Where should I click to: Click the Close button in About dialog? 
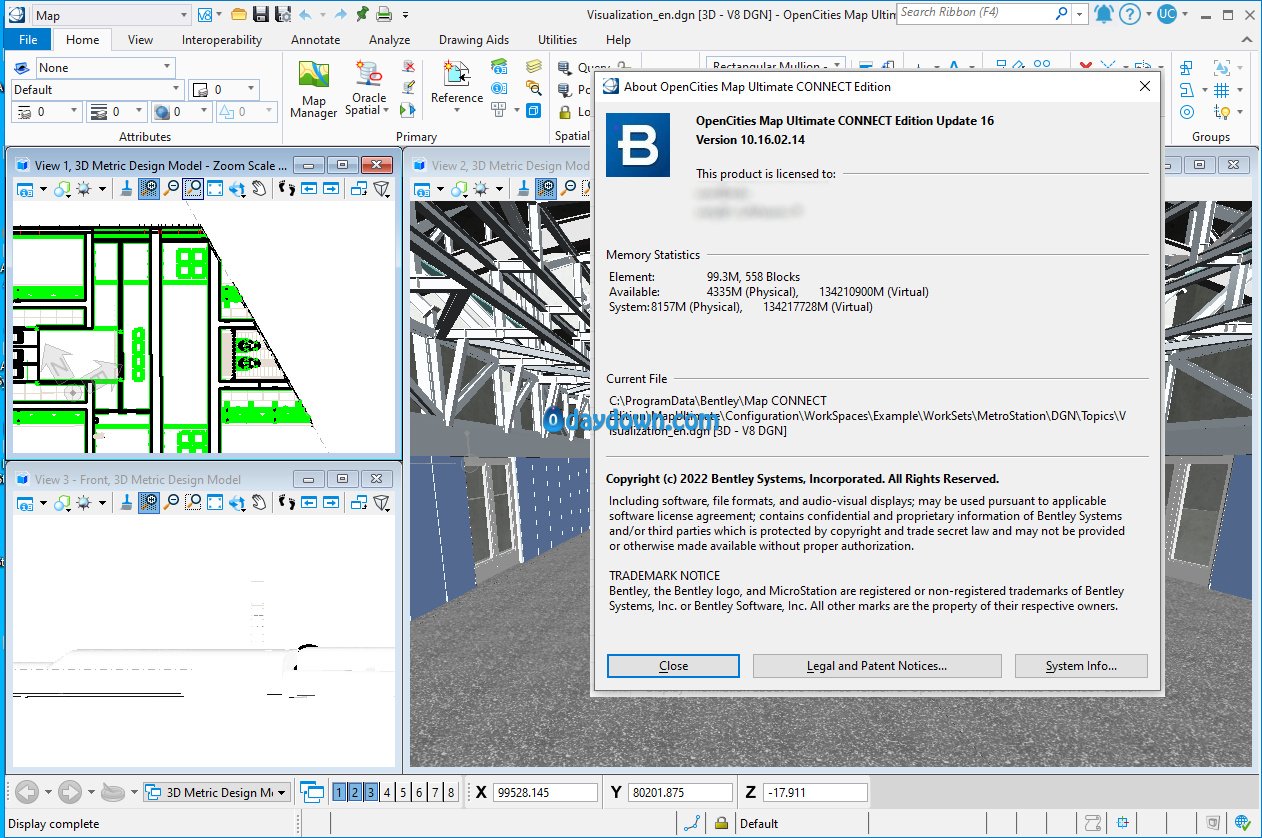click(673, 666)
